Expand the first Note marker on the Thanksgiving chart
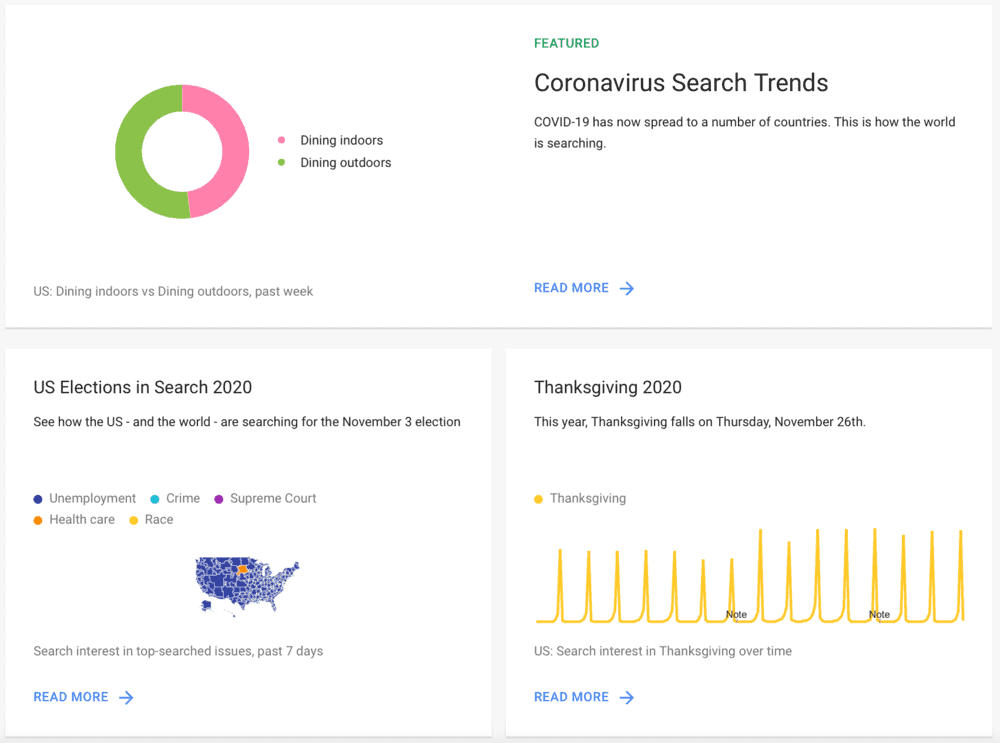 pyautogui.click(x=736, y=615)
